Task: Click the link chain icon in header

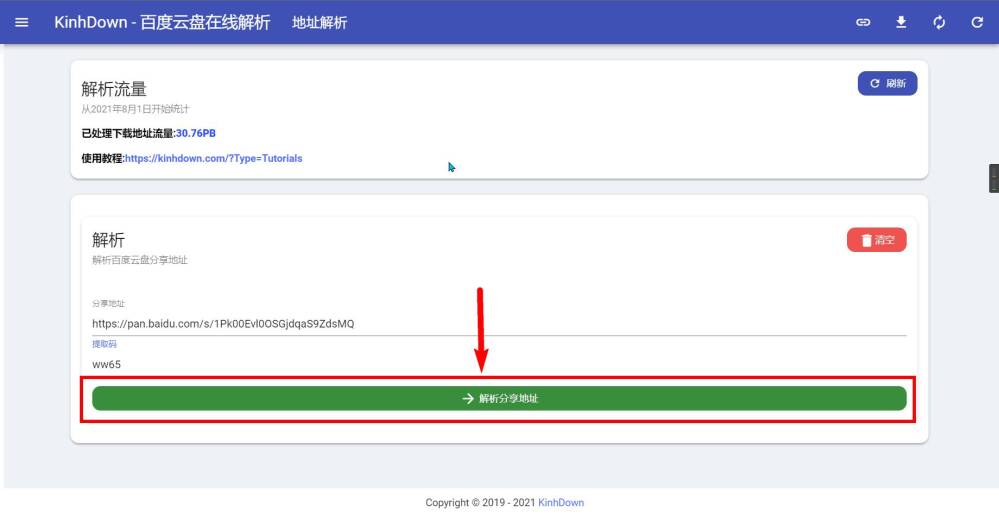Action: (x=863, y=22)
